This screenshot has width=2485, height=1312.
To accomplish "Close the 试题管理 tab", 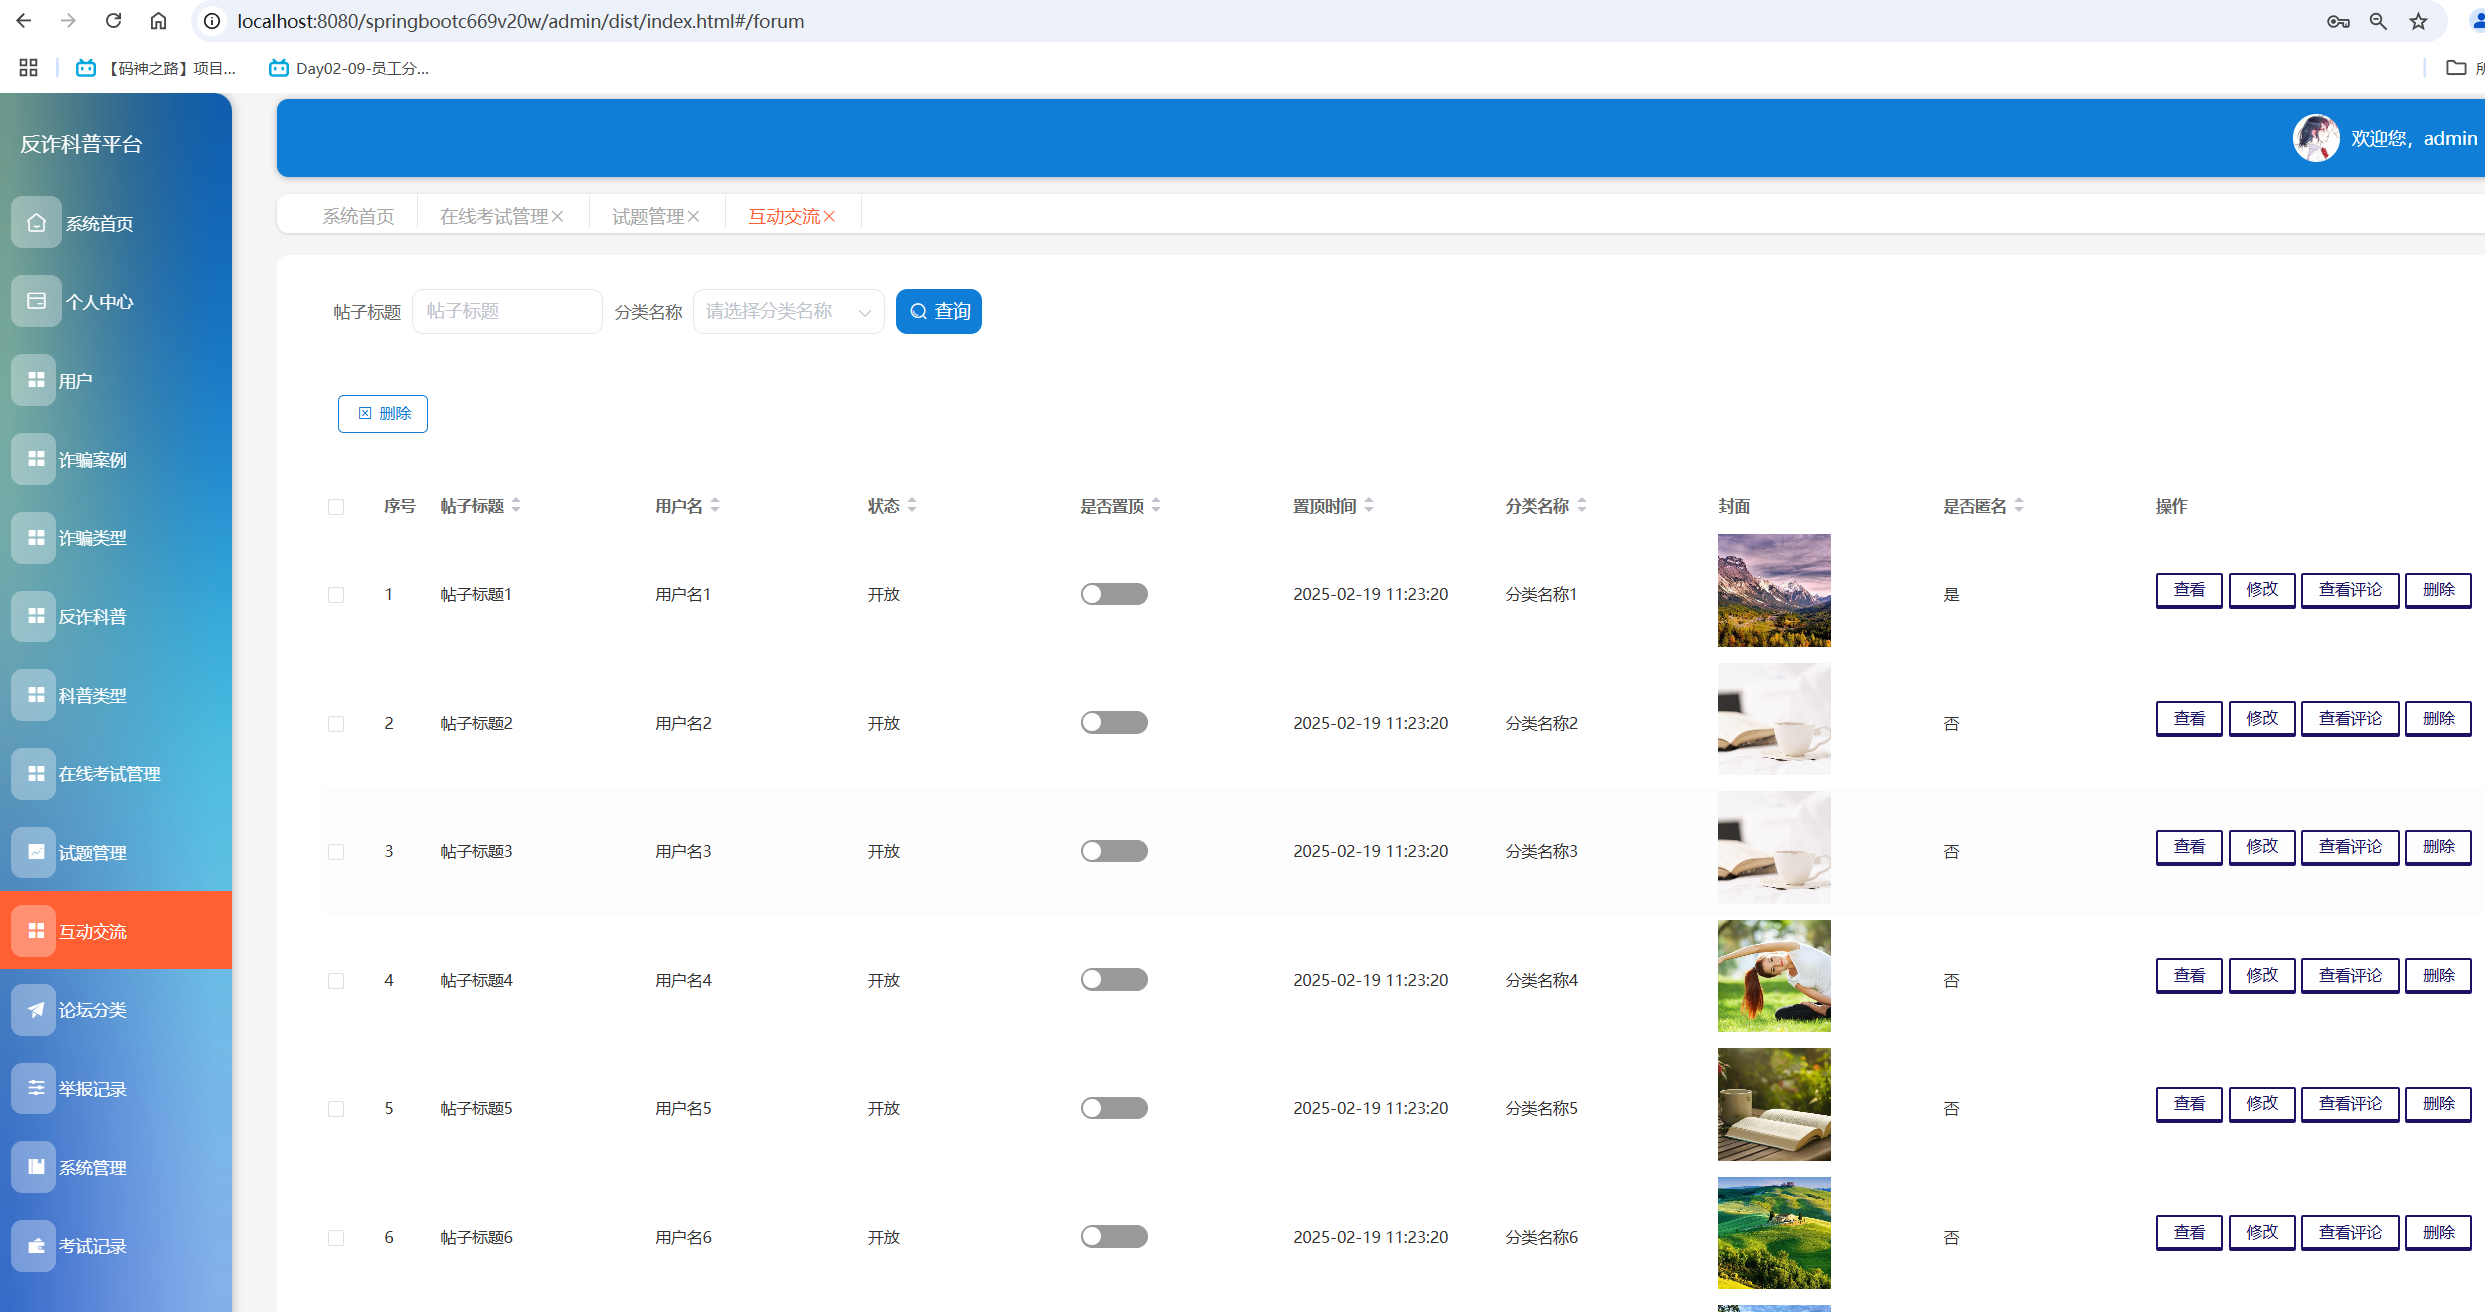I will pyautogui.click(x=694, y=217).
